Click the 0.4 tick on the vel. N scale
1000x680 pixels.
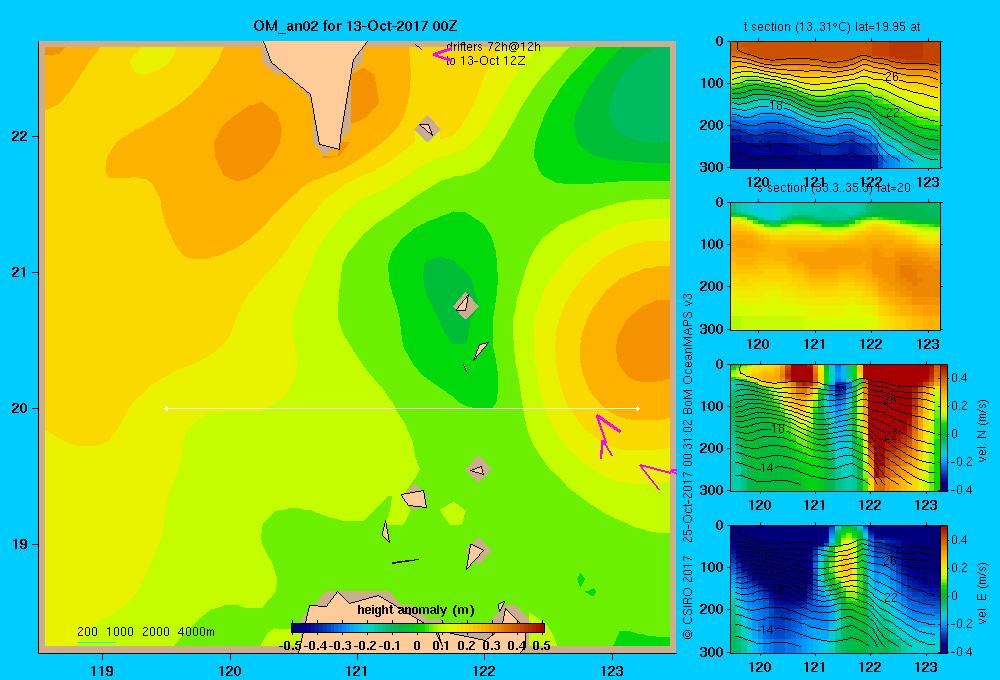coord(959,378)
